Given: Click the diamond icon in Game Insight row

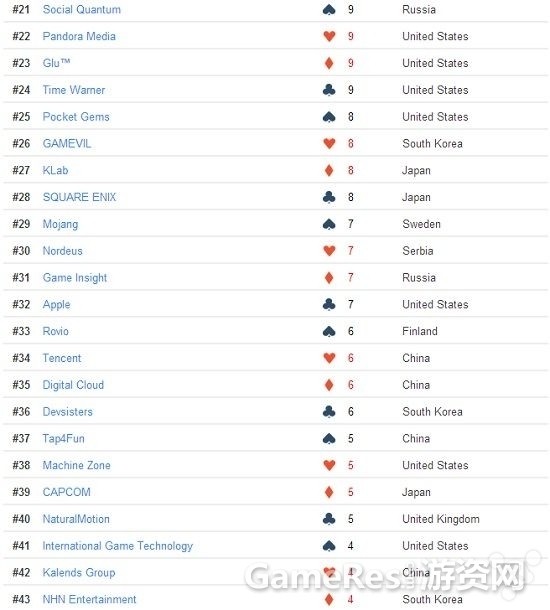Looking at the screenshot, I should [329, 278].
